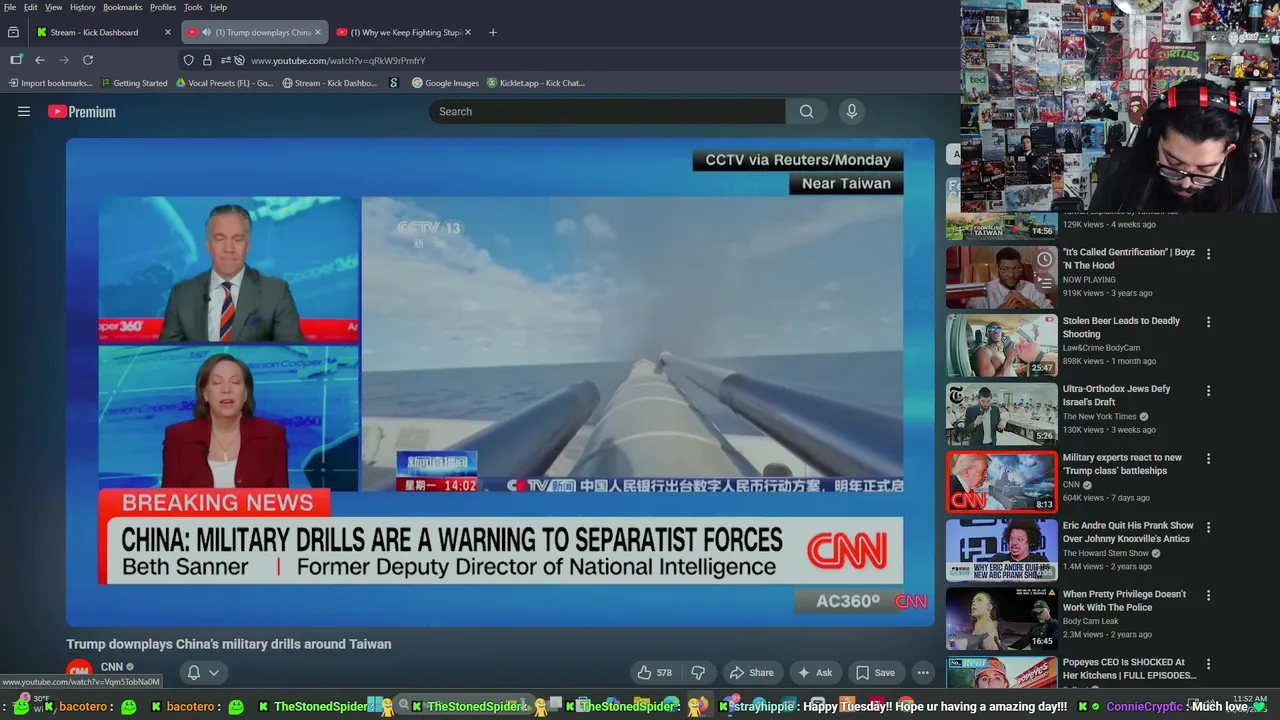
Task: Go back with the browser back arrow
Action: (x=40, y=60)
